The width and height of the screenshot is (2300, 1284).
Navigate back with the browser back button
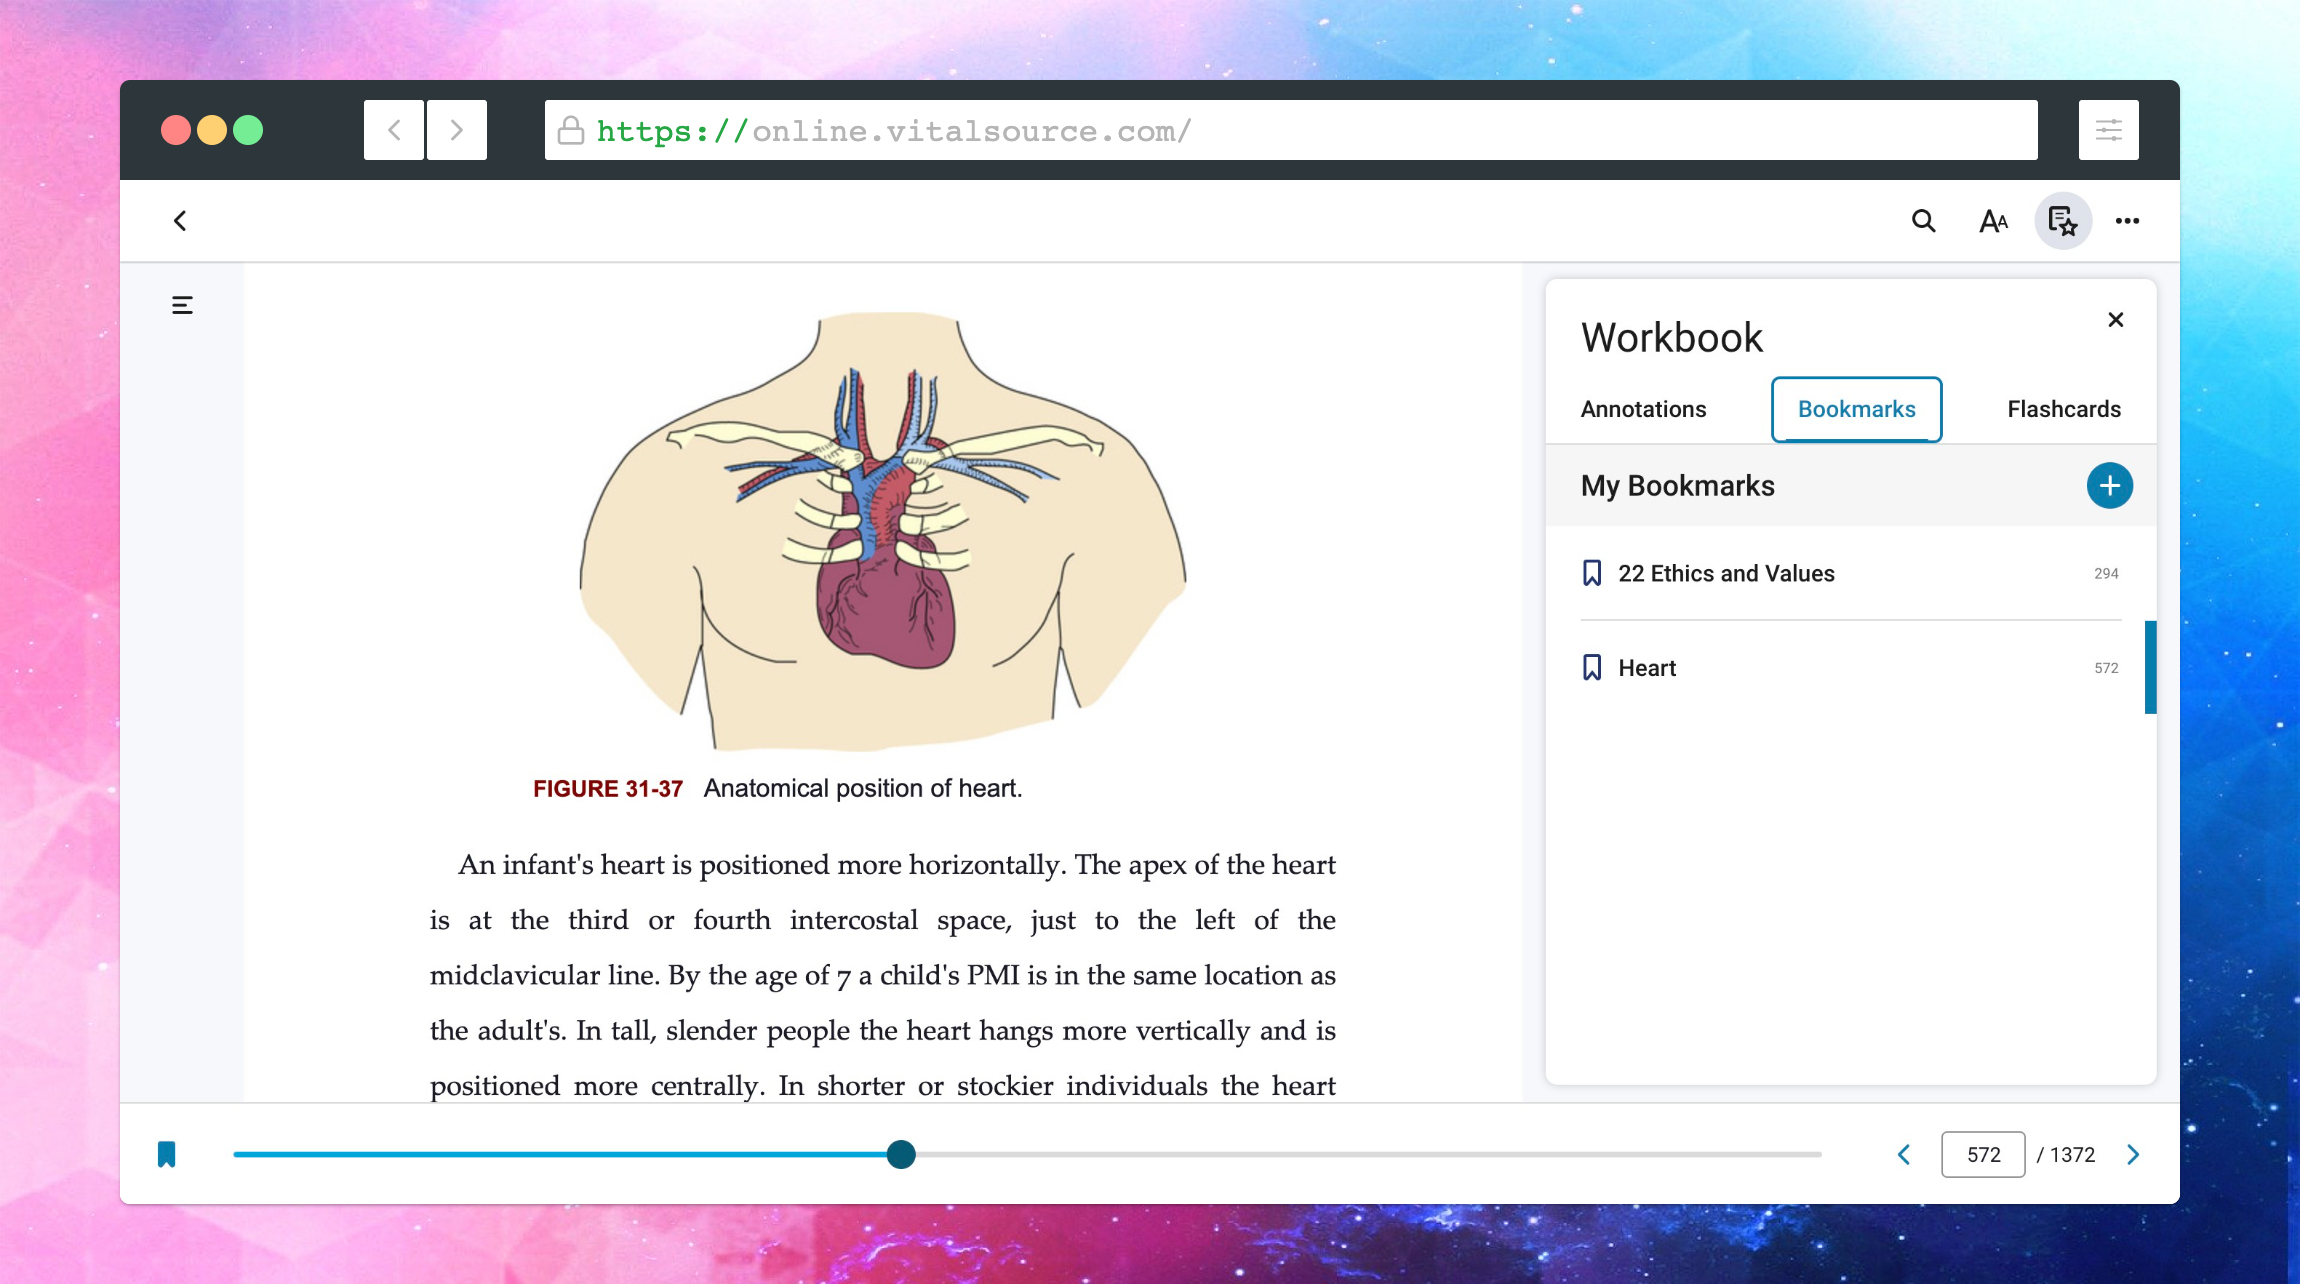tap(393, 129)
